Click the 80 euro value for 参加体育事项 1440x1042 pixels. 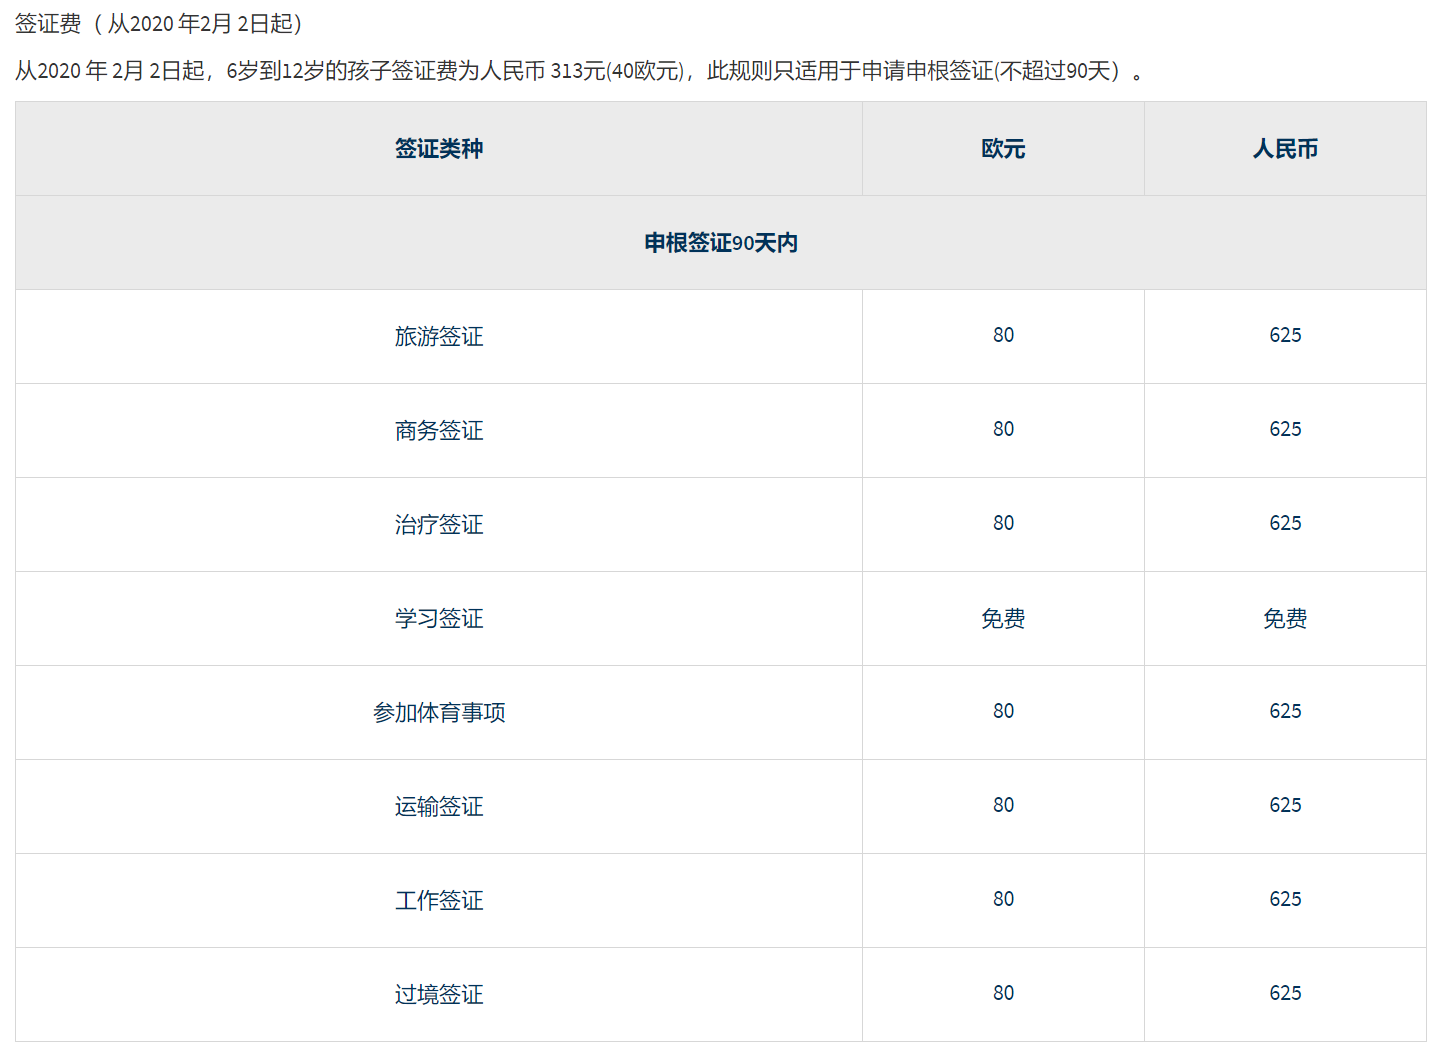(x=1003, y=711)
